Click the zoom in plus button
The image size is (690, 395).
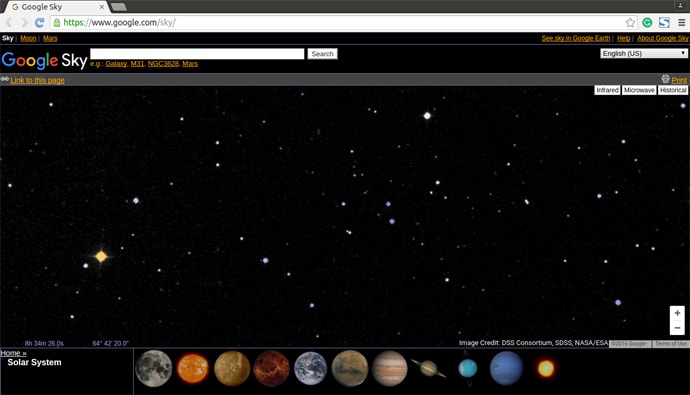pyautogui.click(x=677, y=313)
